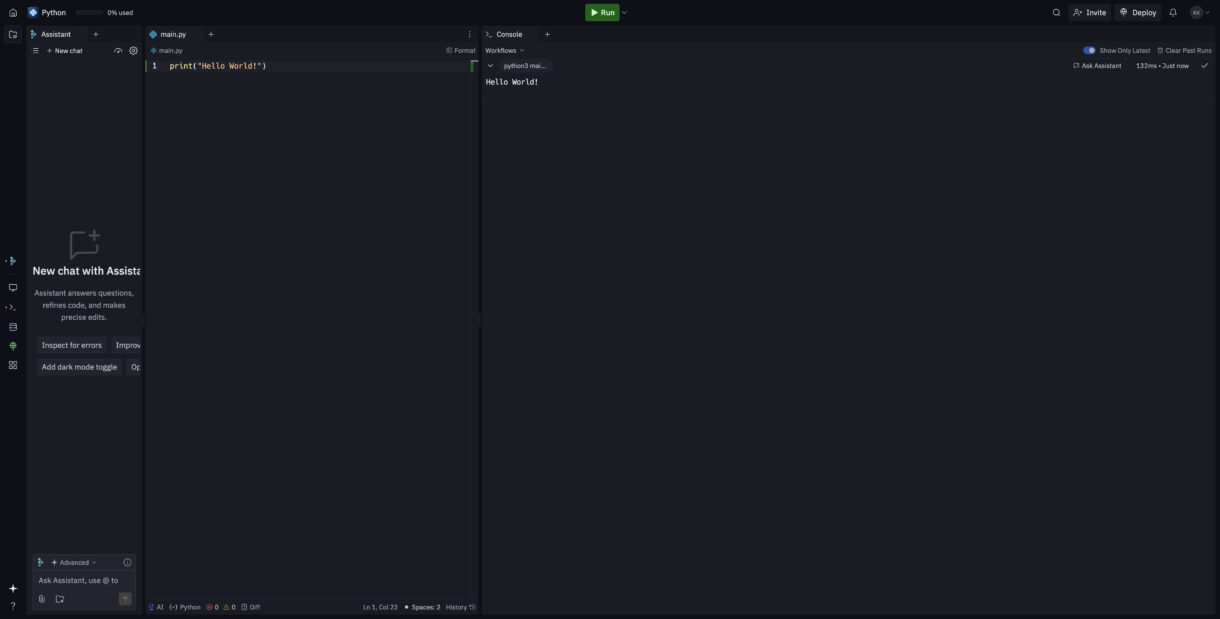Click the Deploy button
This screenshot has width=1220, height=619.
pyautogui.click(x=1138, y=13)
